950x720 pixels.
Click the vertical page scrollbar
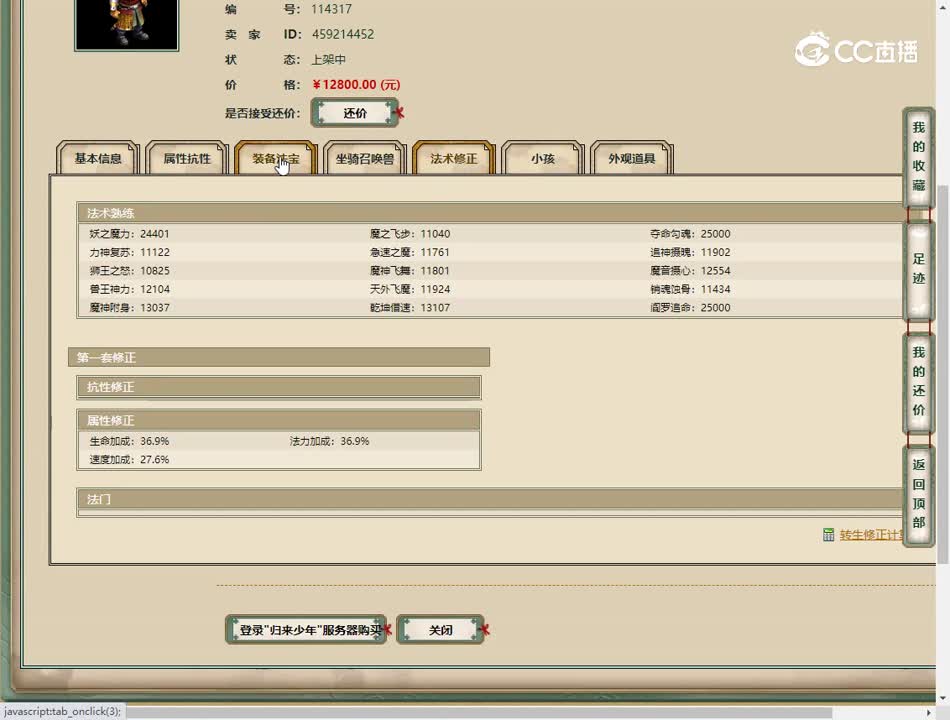click(x=942, y=373)
